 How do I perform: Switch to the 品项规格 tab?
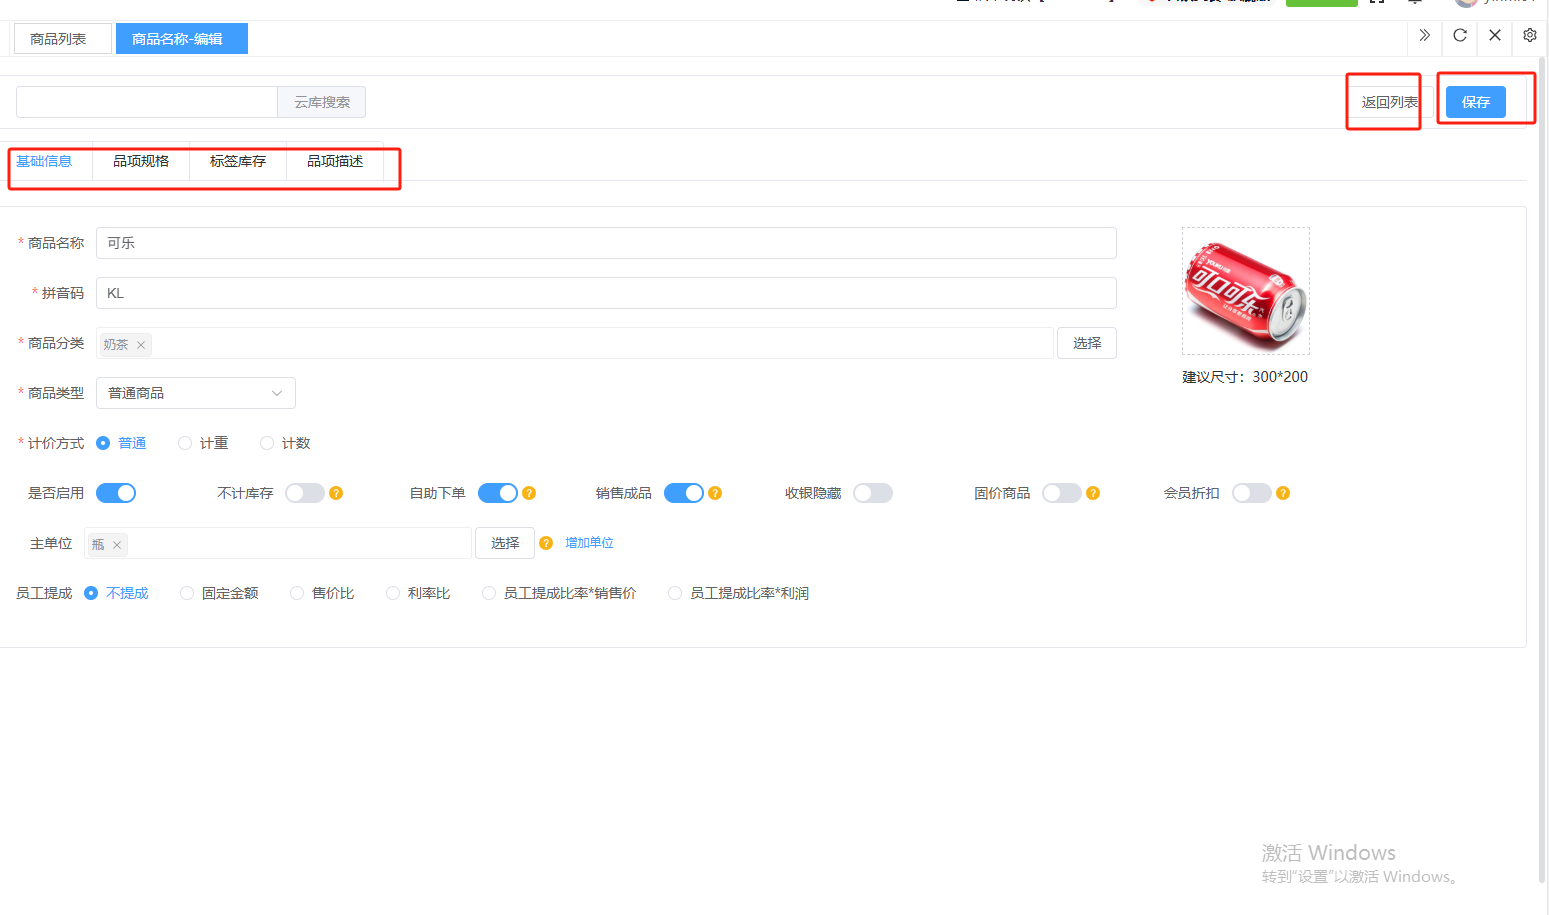[141, 161]
